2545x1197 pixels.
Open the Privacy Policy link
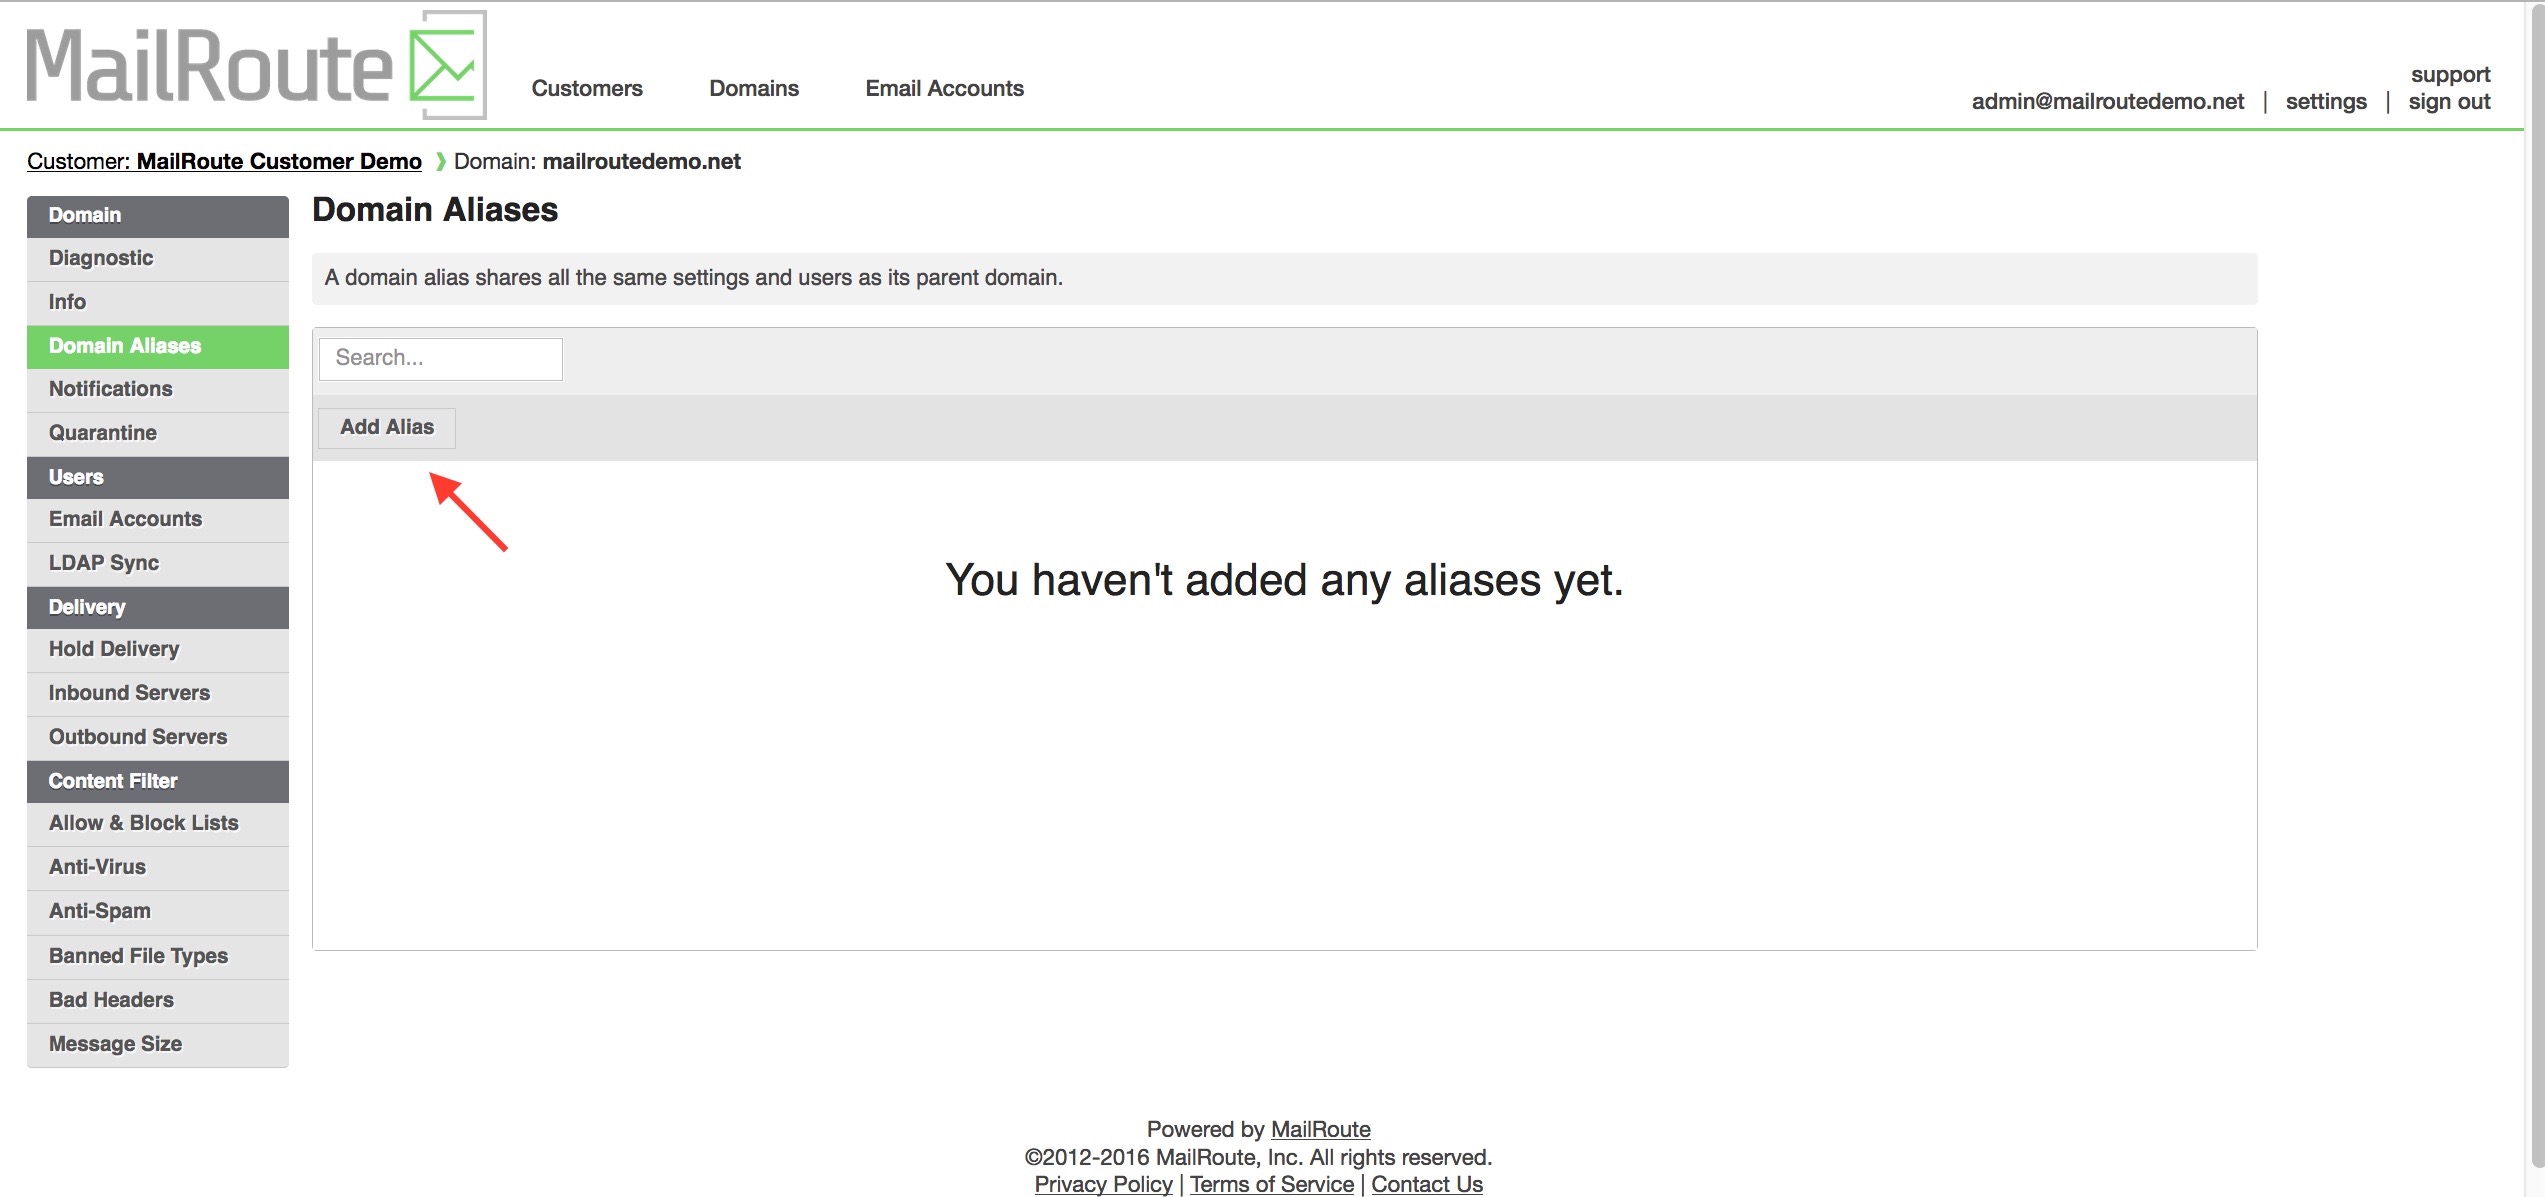coord(1103,1184)
